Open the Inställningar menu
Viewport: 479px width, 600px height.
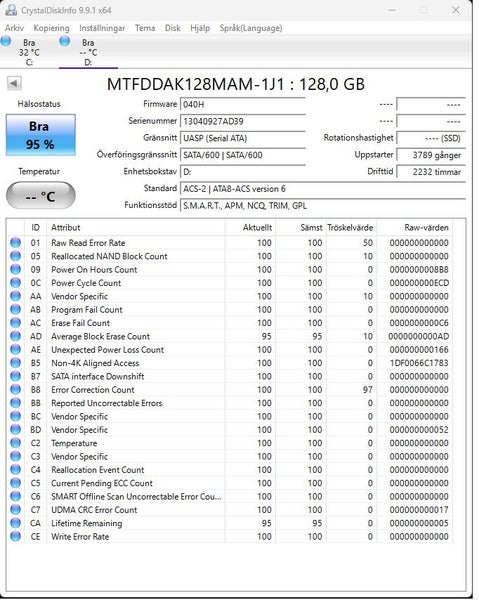102,28
